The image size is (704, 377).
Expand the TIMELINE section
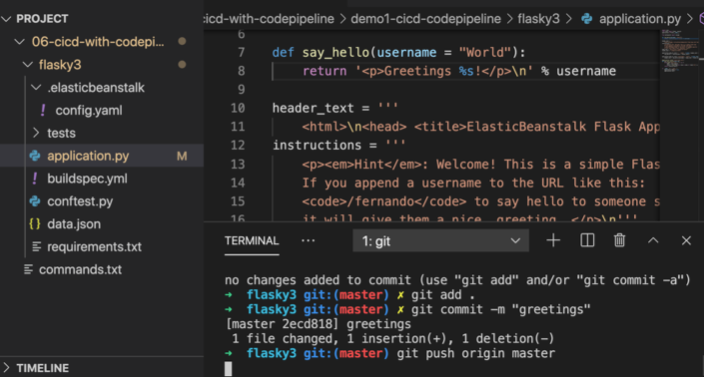tap(6, 368)
